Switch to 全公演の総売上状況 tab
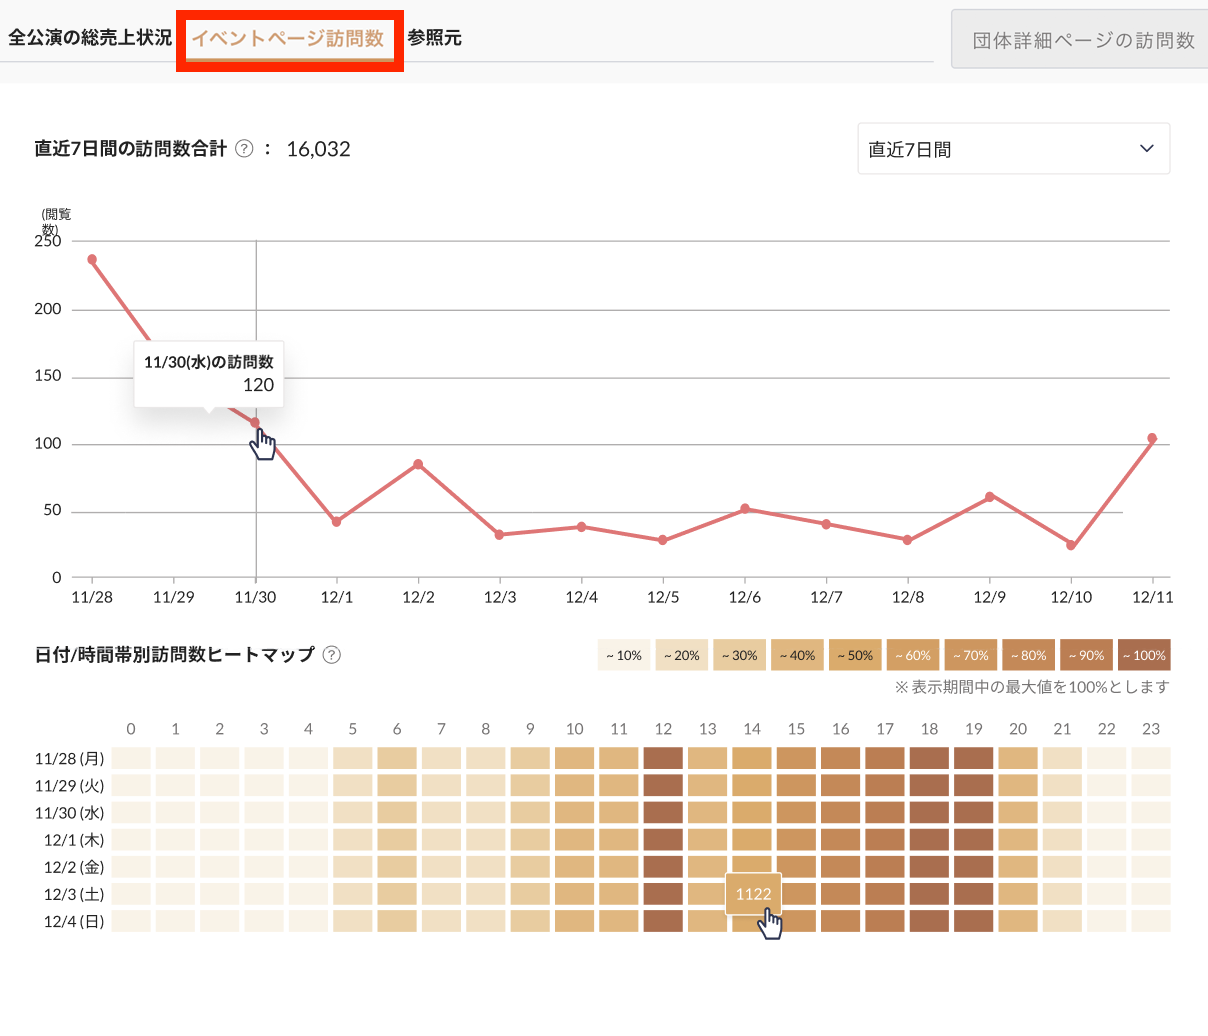Viewport: 1208px width, 1036px height. 90,38
